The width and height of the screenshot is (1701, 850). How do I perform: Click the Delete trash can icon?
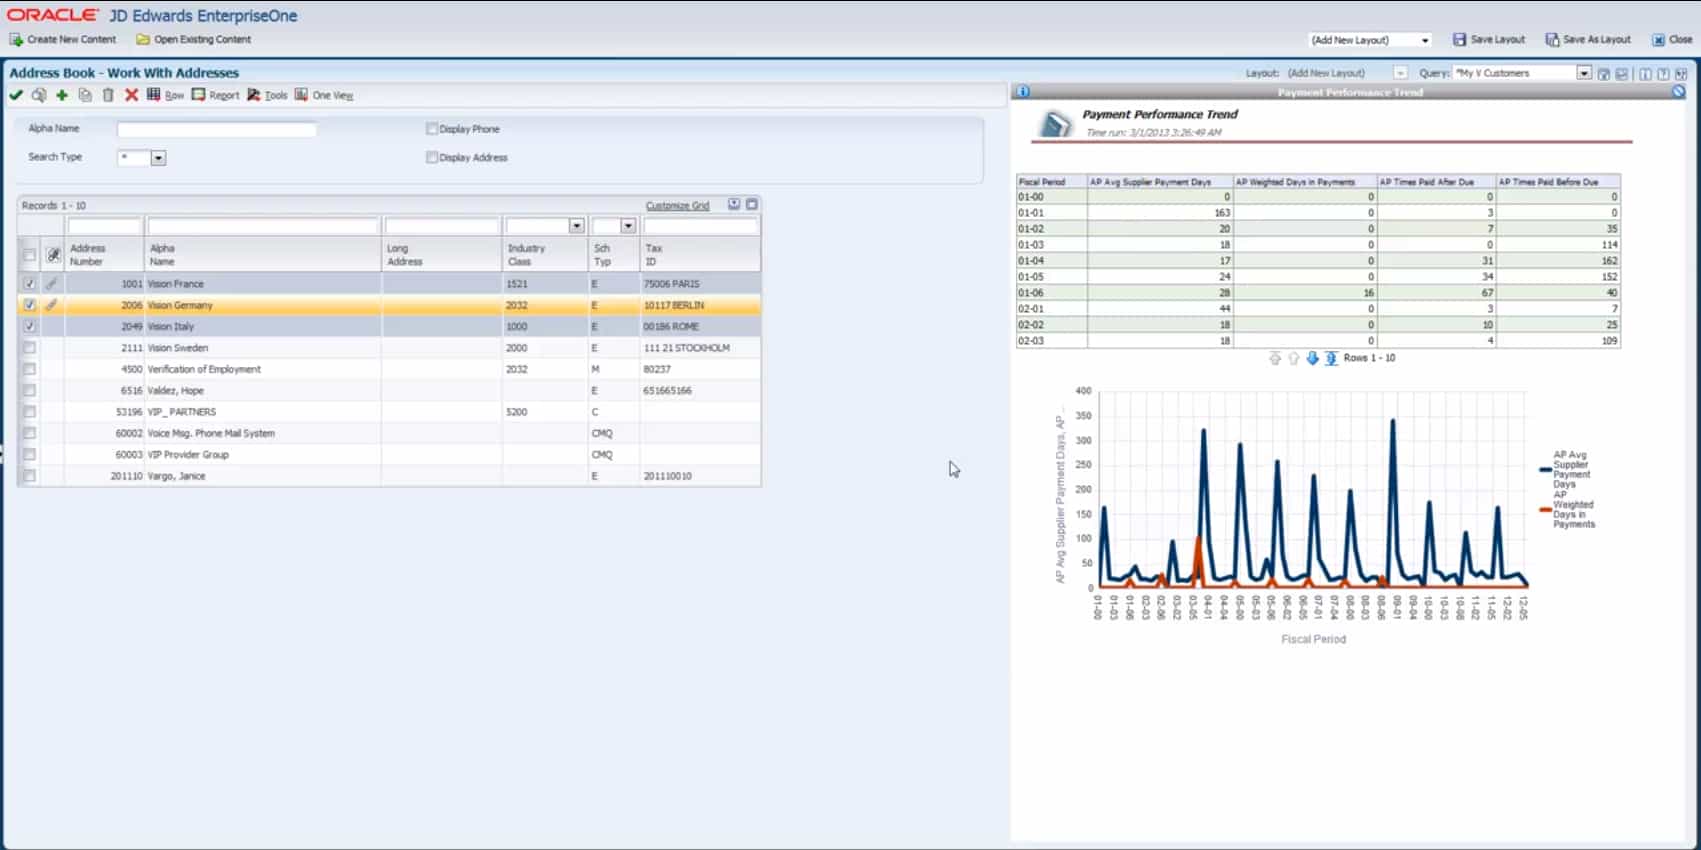pyautogui.click(x=108, y=95)
